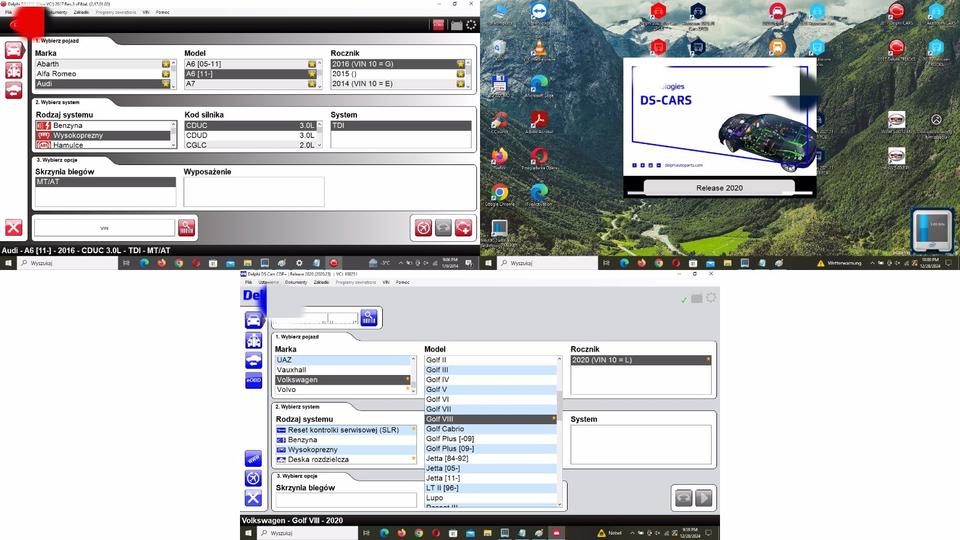
Task: Click the Release 2020 button on DS-CARS splash
Action: (x=719, y=188)
